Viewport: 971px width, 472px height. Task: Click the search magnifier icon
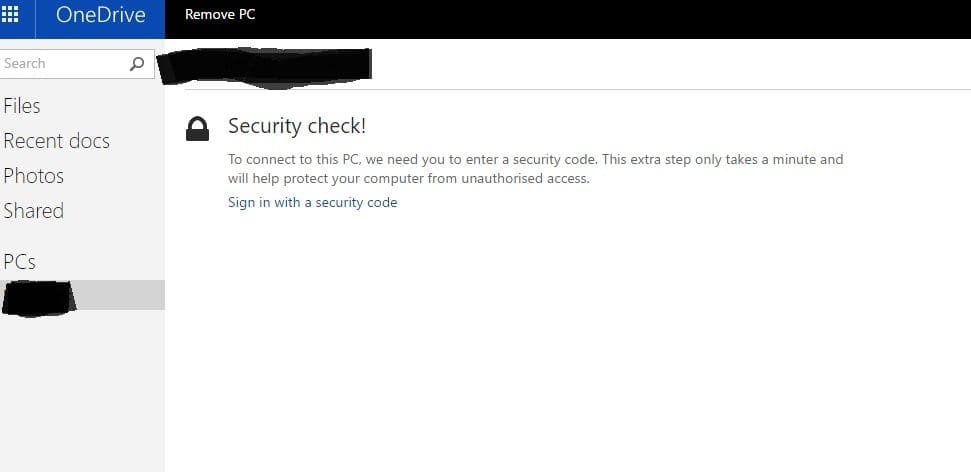[137, 64]
